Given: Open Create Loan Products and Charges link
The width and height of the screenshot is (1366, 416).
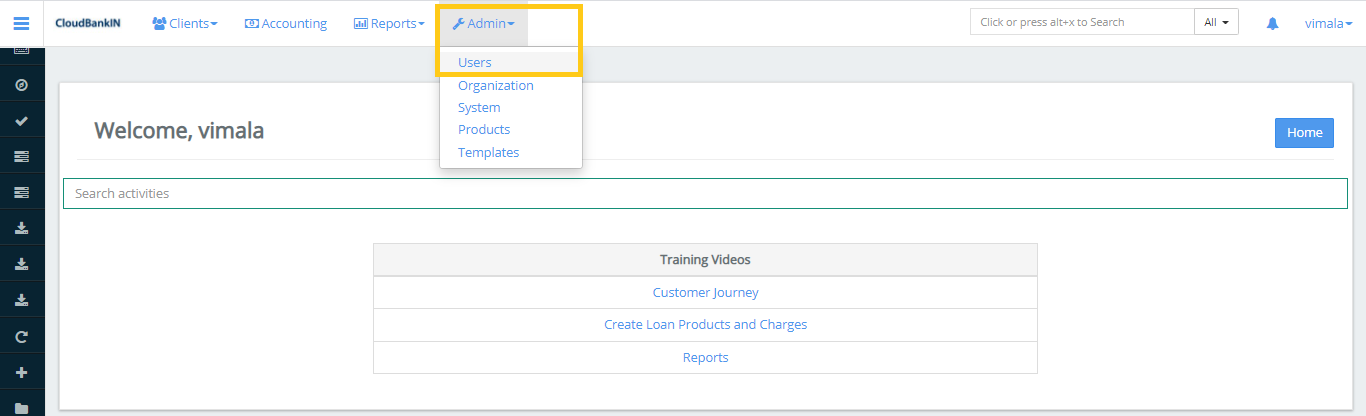Looking at the screenshot, I should [705, 324].
